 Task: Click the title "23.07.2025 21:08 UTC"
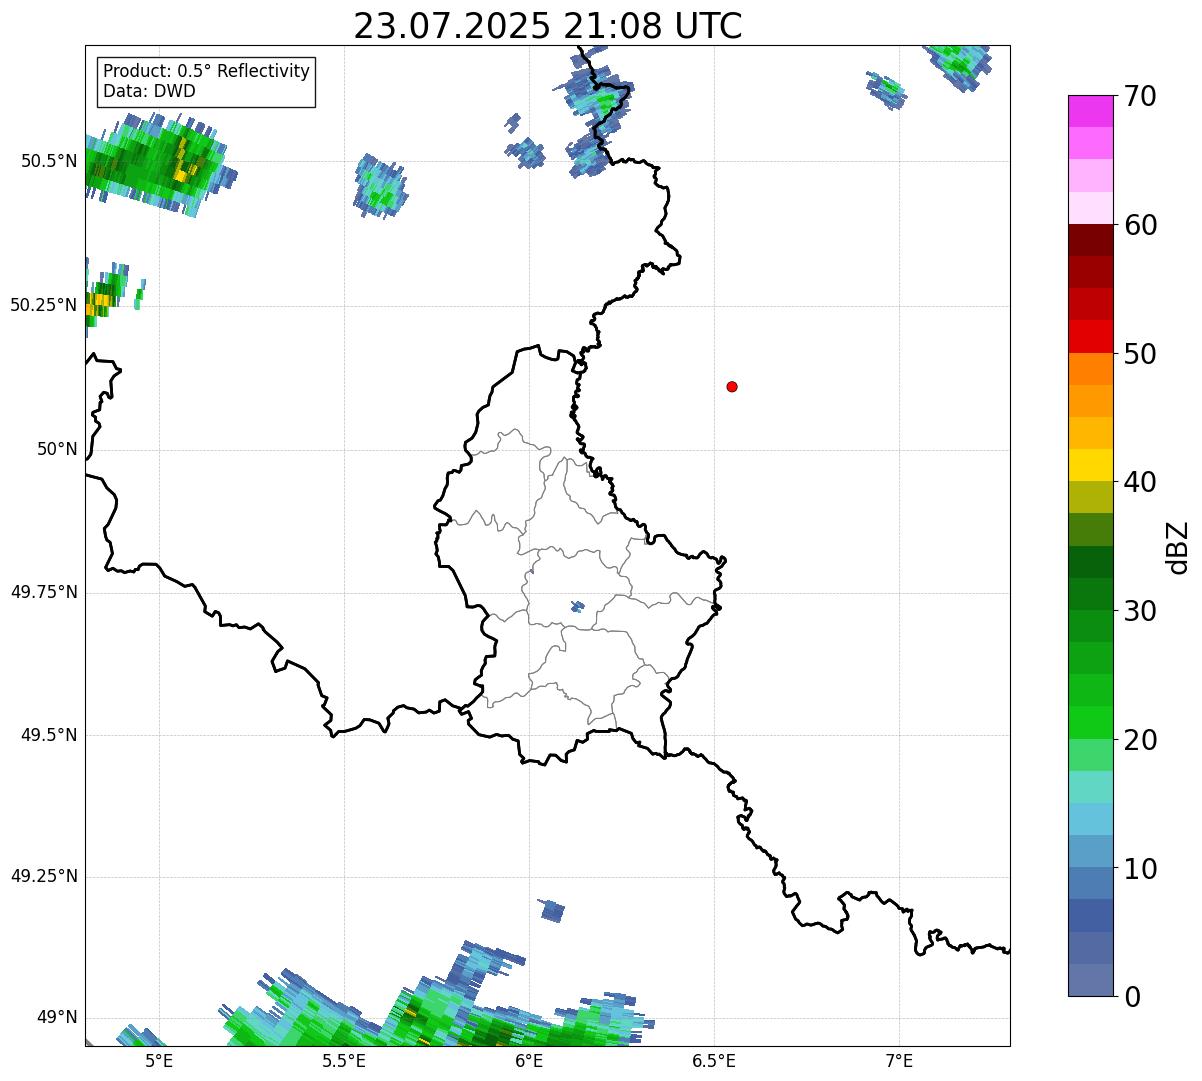[x=548, y=26]
